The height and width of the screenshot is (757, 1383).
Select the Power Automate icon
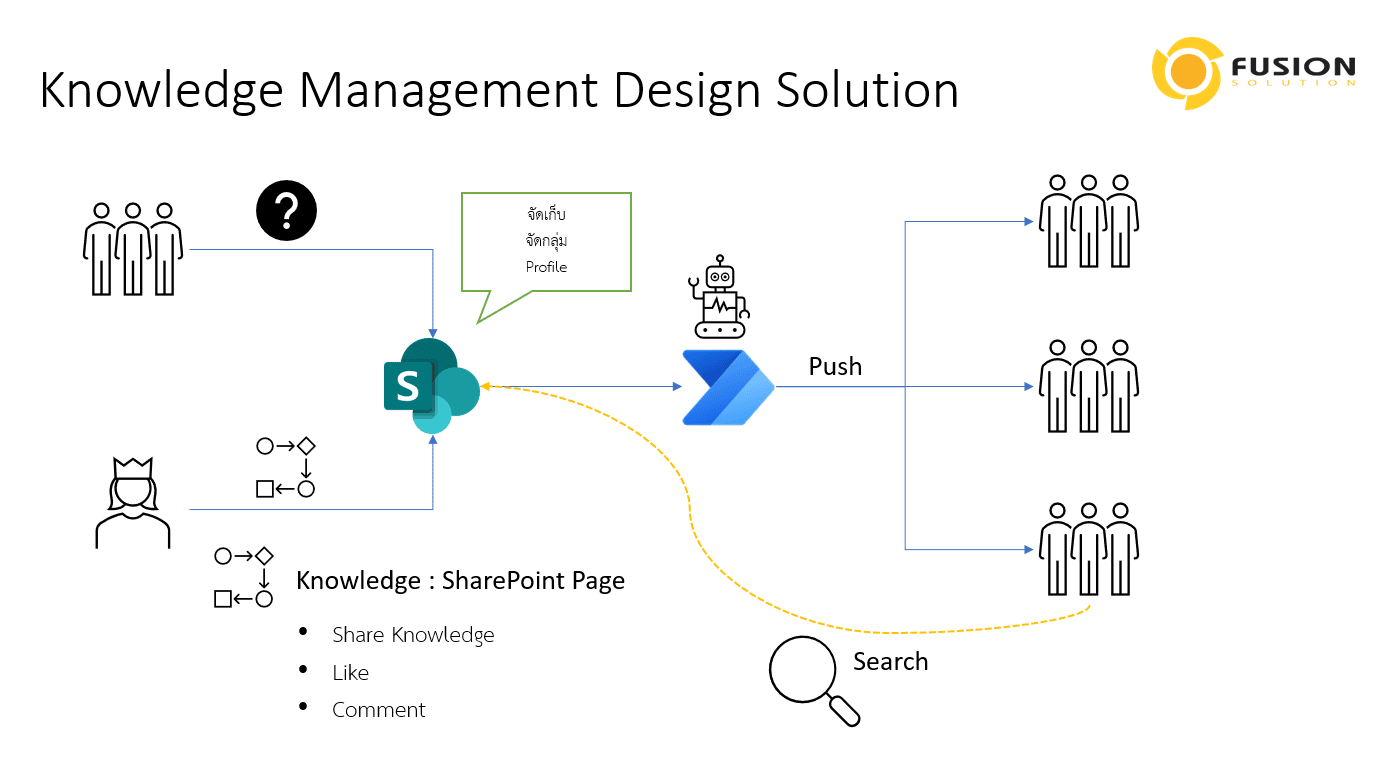pos(725,385)
